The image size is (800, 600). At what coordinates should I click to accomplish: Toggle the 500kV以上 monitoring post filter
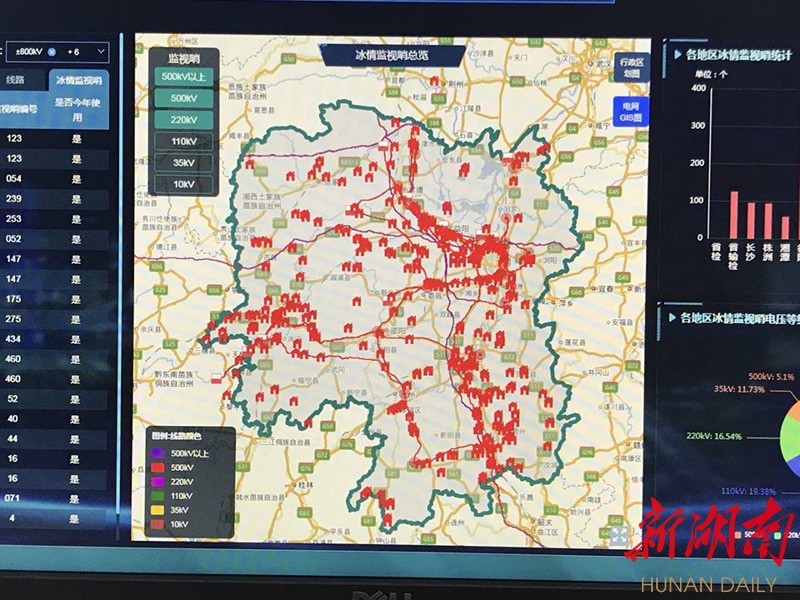point(182,77)
